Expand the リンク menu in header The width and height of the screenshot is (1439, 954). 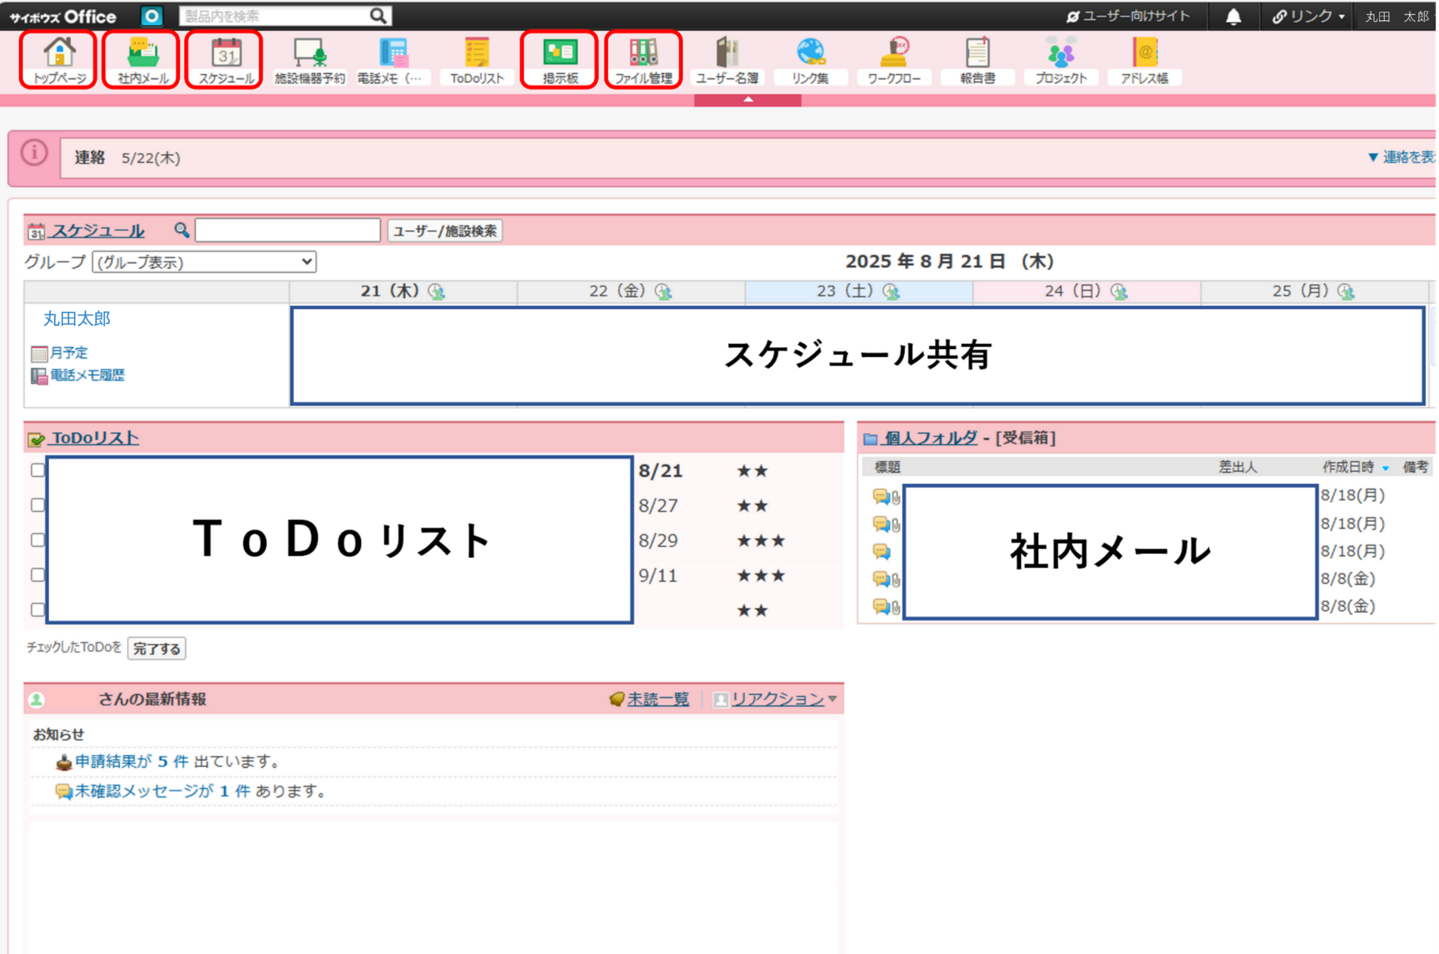pyautogui.click(x=1308, y=17)
